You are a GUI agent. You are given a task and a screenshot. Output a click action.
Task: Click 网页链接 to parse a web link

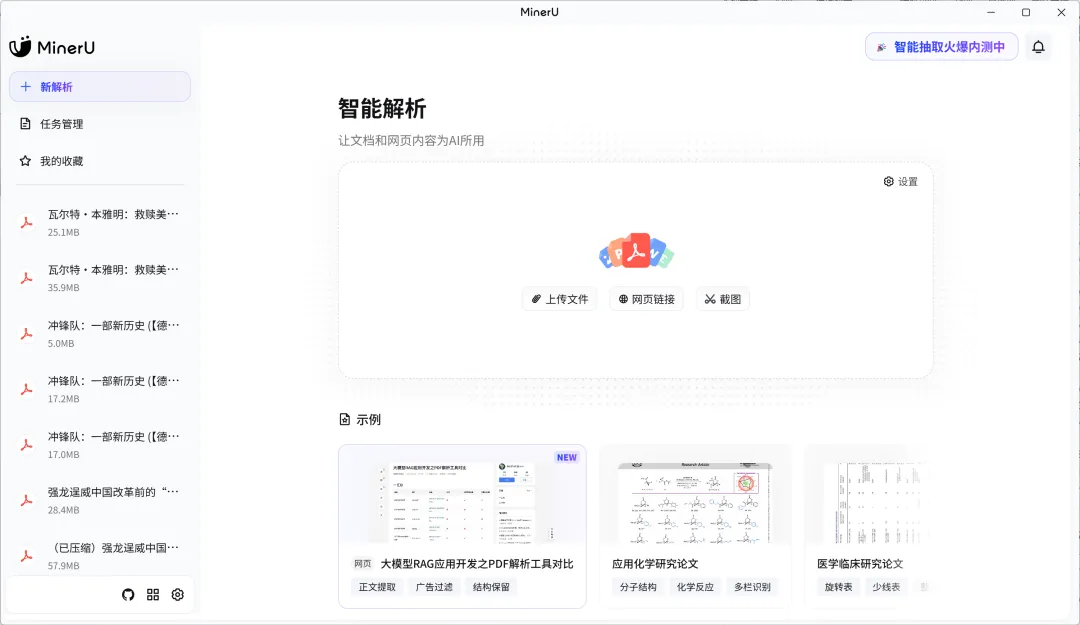coord(647,299)
